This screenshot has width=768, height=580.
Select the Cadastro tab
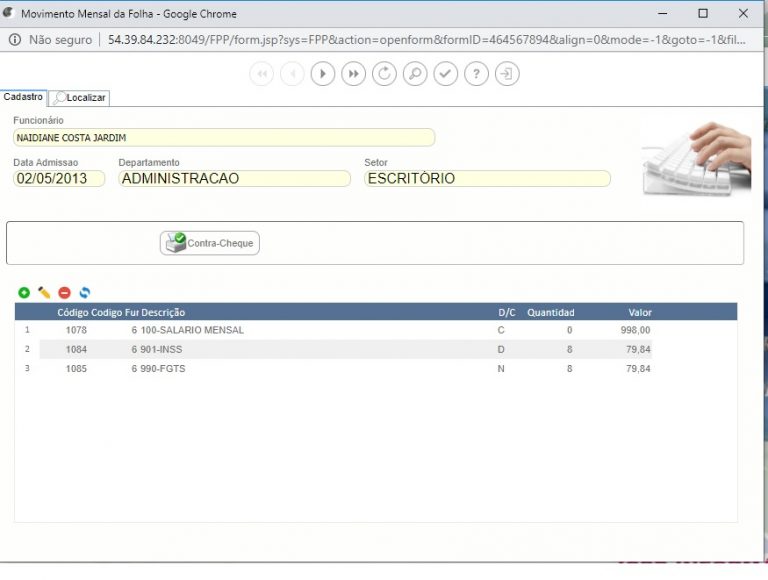tap(23, 97)
